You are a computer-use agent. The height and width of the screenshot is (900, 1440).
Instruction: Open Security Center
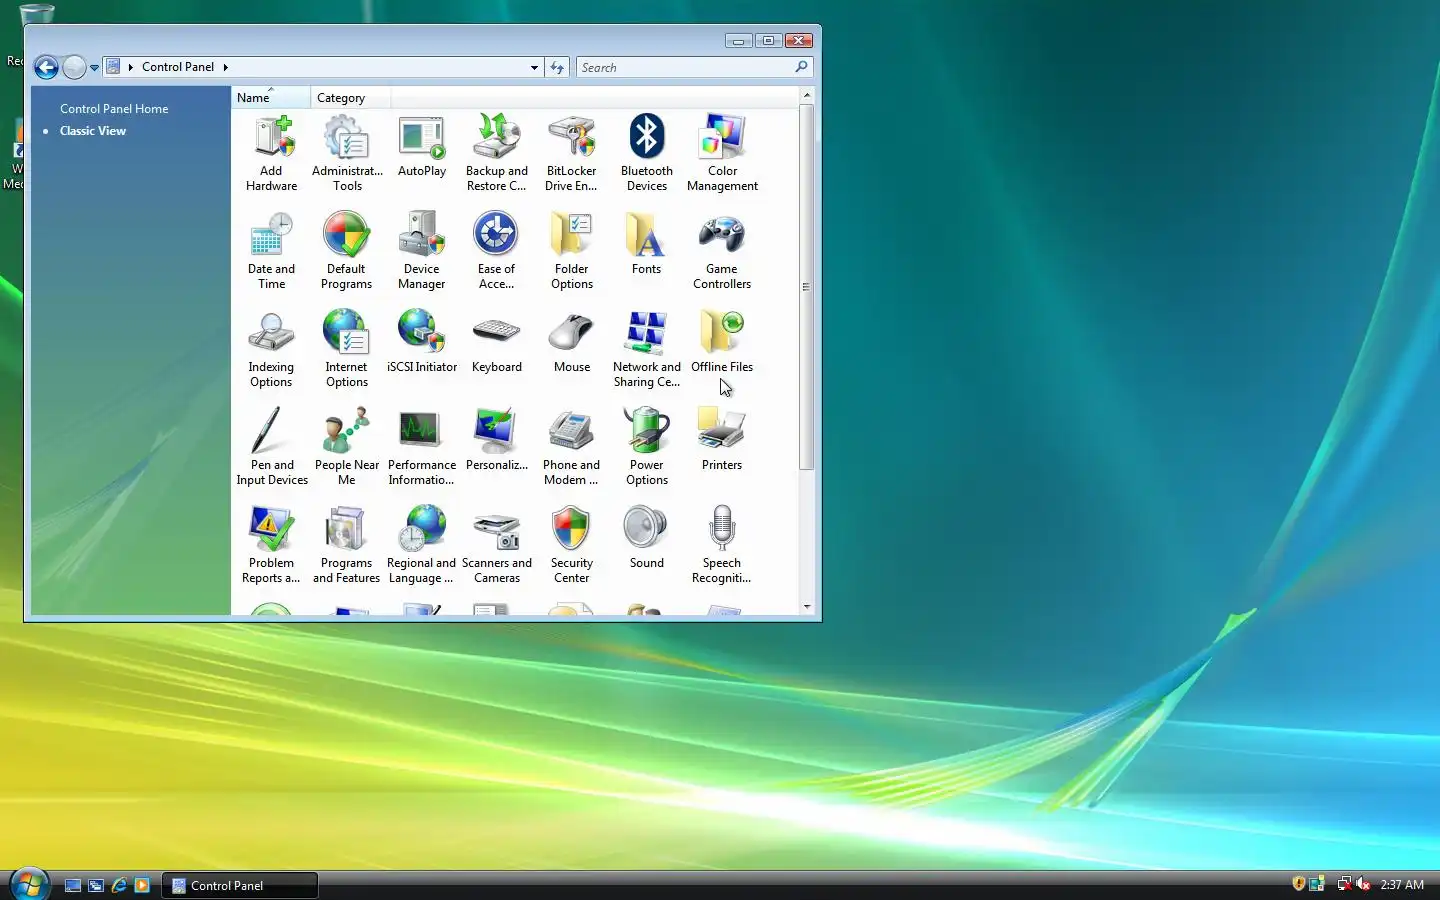click(x=571, y=544)
